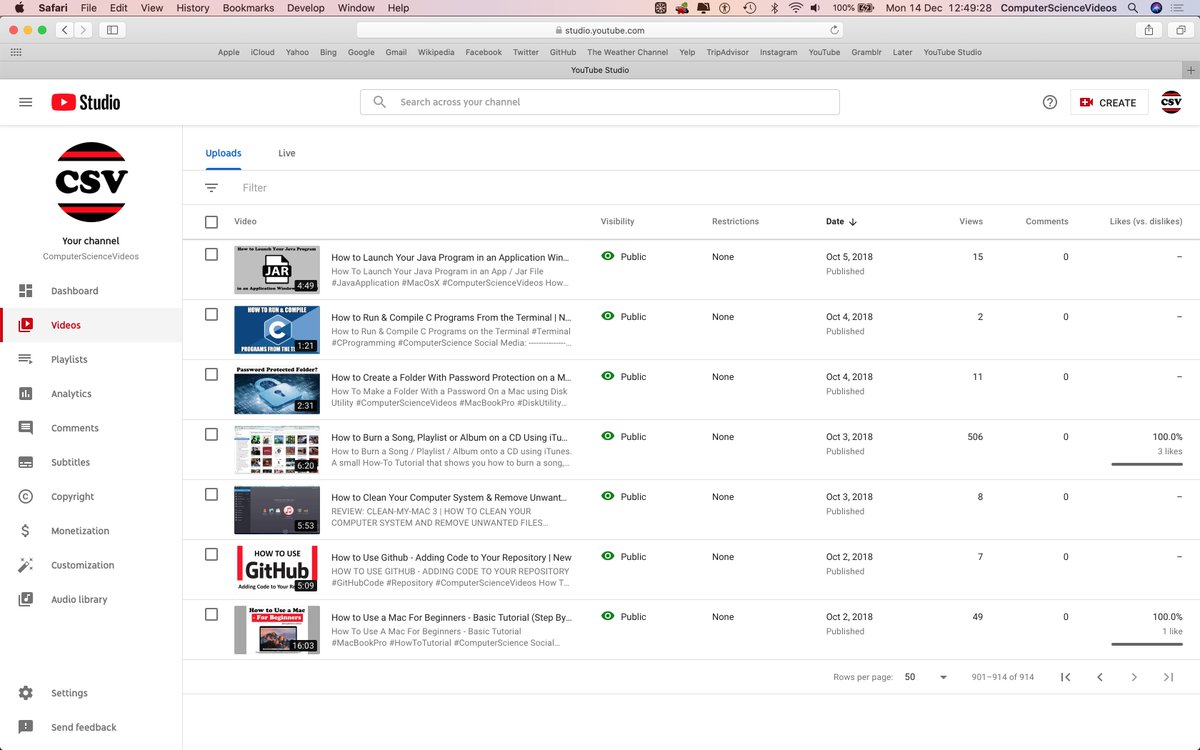The width and height of the screenshot is (1200, 750).
Task: Click the CREATE button
Action: tap(1108, 102)
